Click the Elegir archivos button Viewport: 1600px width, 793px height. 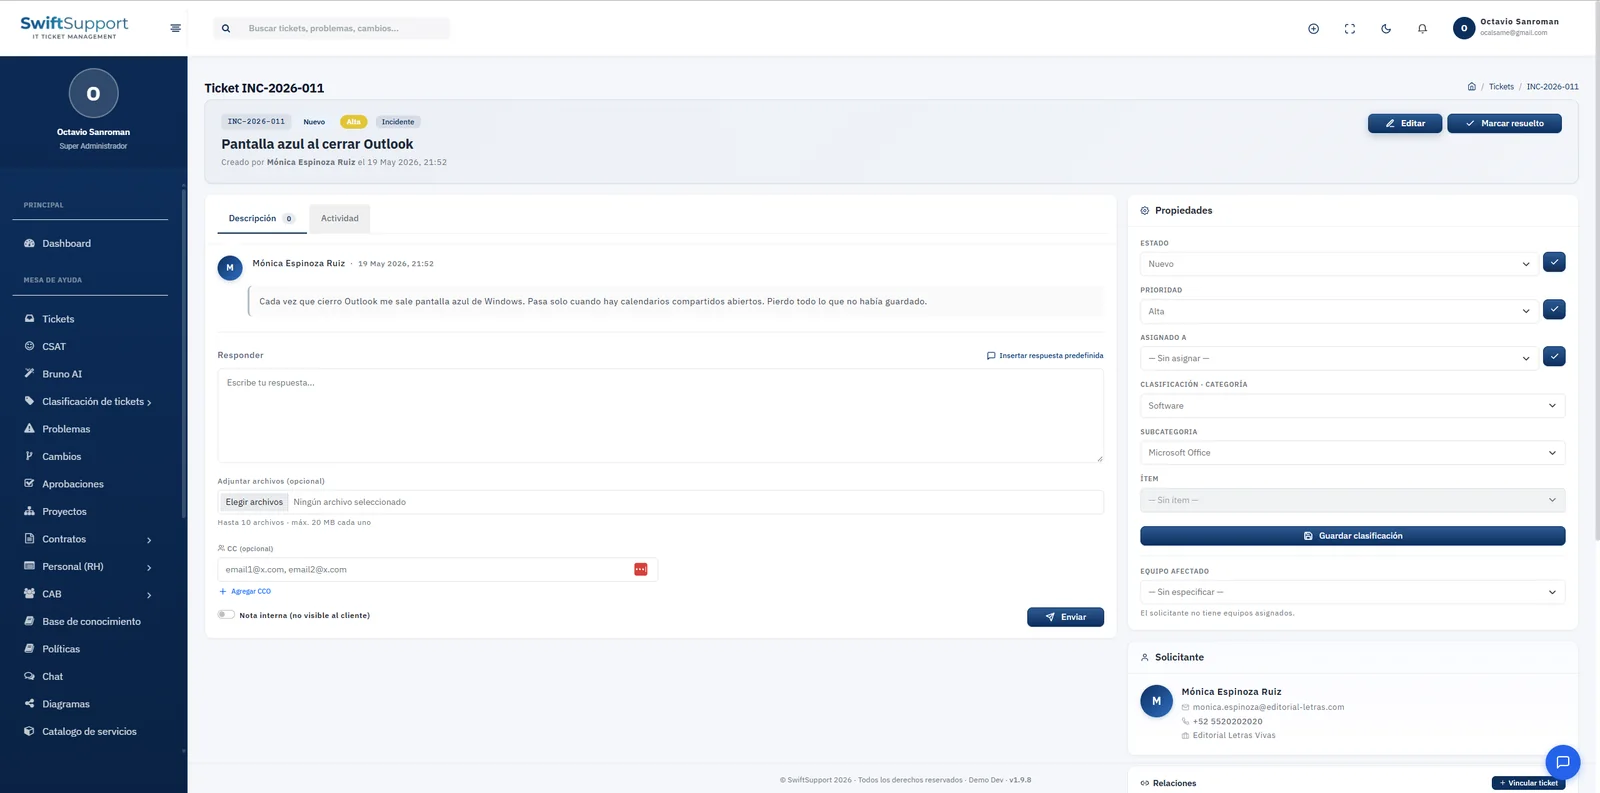254,502
